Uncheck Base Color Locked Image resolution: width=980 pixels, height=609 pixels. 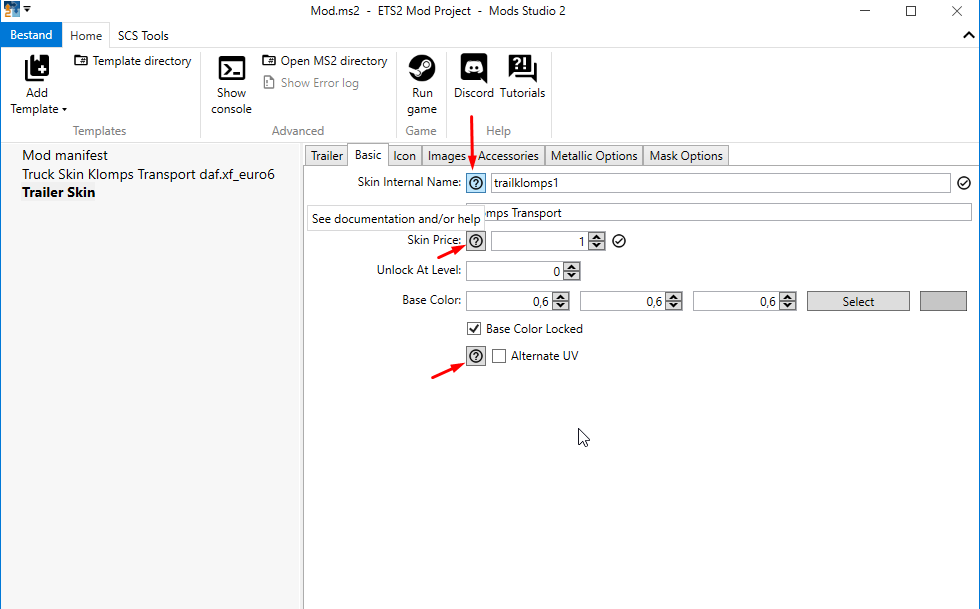coord(473,328)
